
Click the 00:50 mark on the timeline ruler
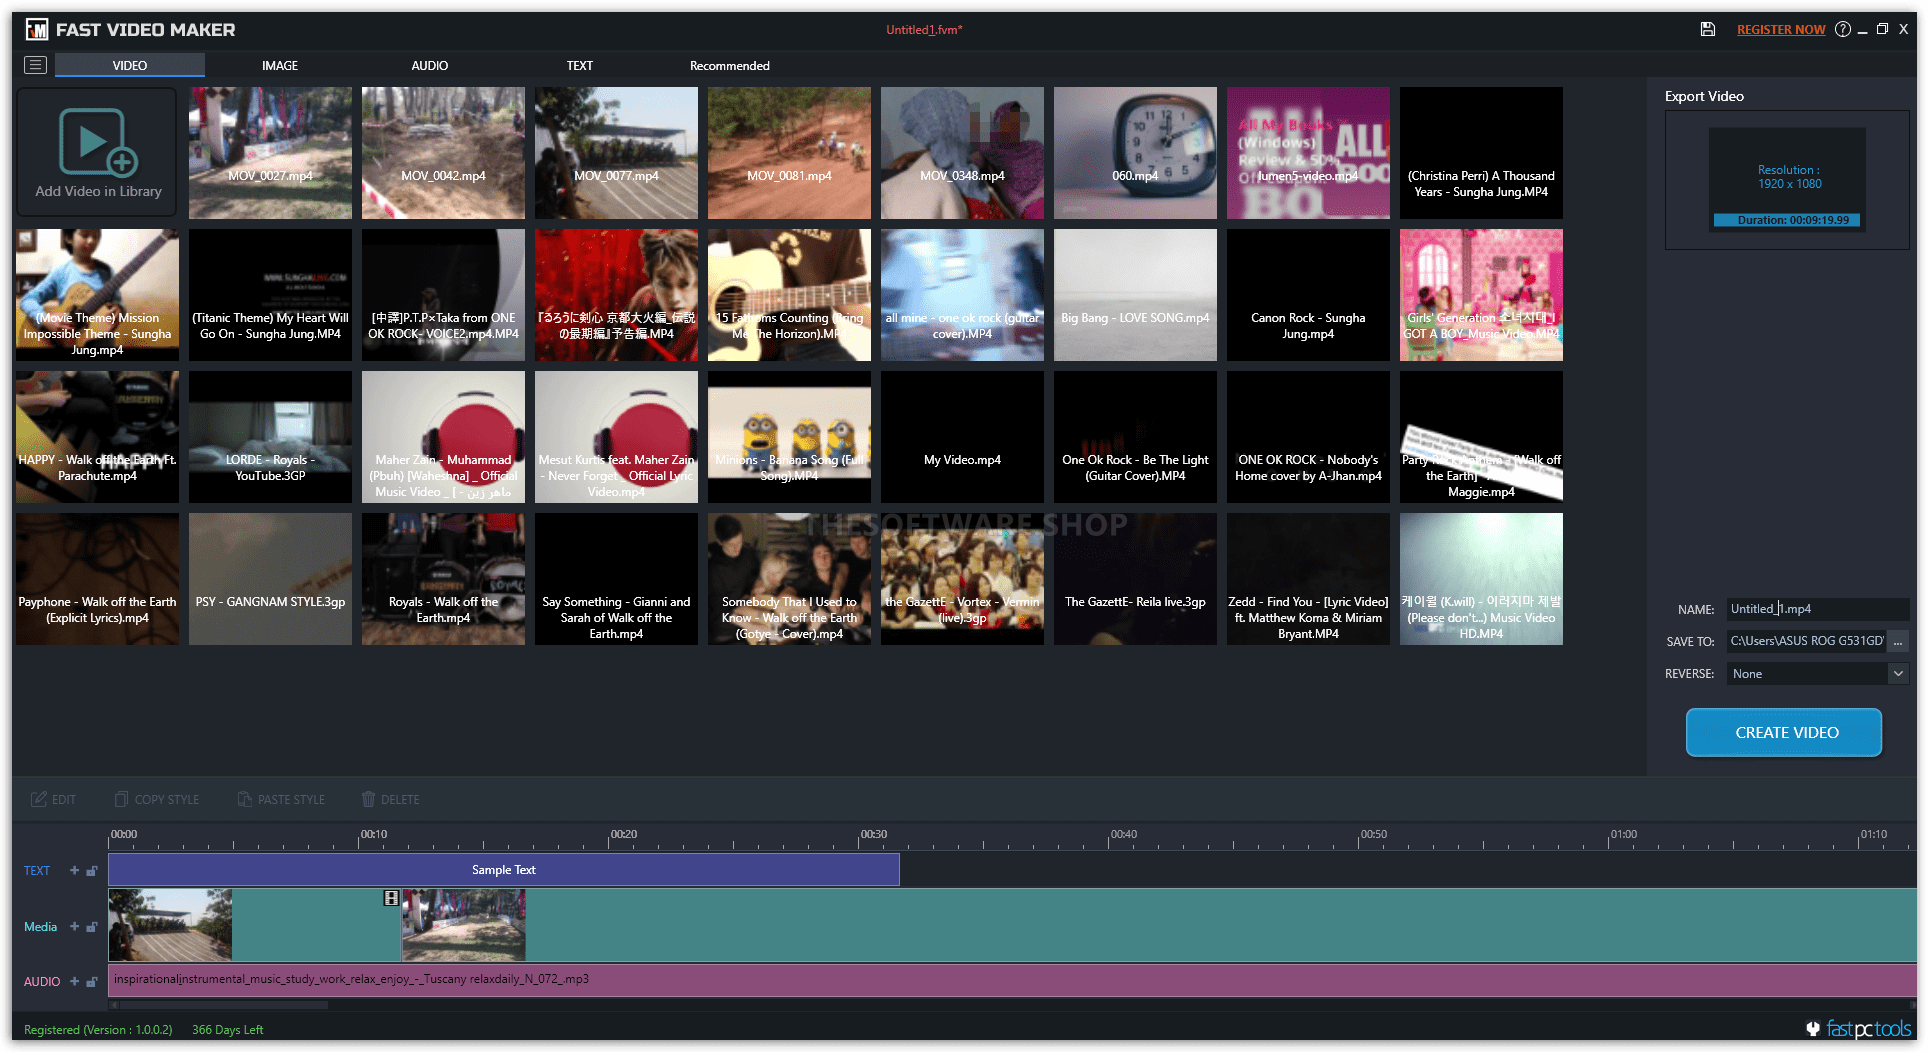(1373, 834)
